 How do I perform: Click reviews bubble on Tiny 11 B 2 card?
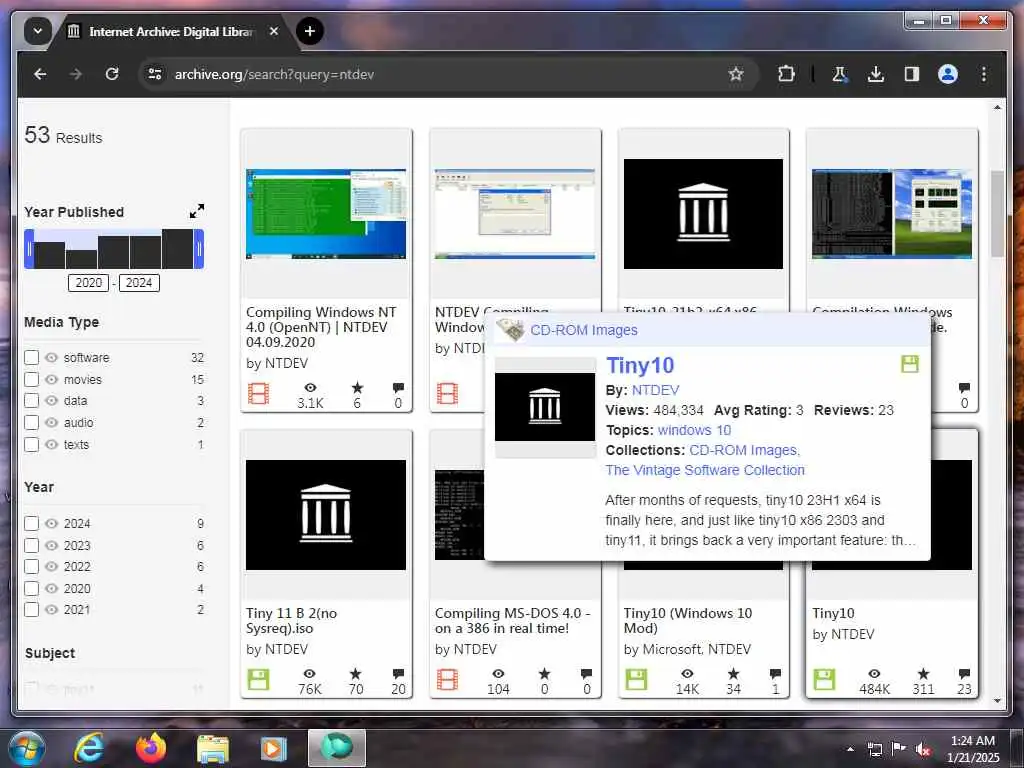click(x=398, y=673)
